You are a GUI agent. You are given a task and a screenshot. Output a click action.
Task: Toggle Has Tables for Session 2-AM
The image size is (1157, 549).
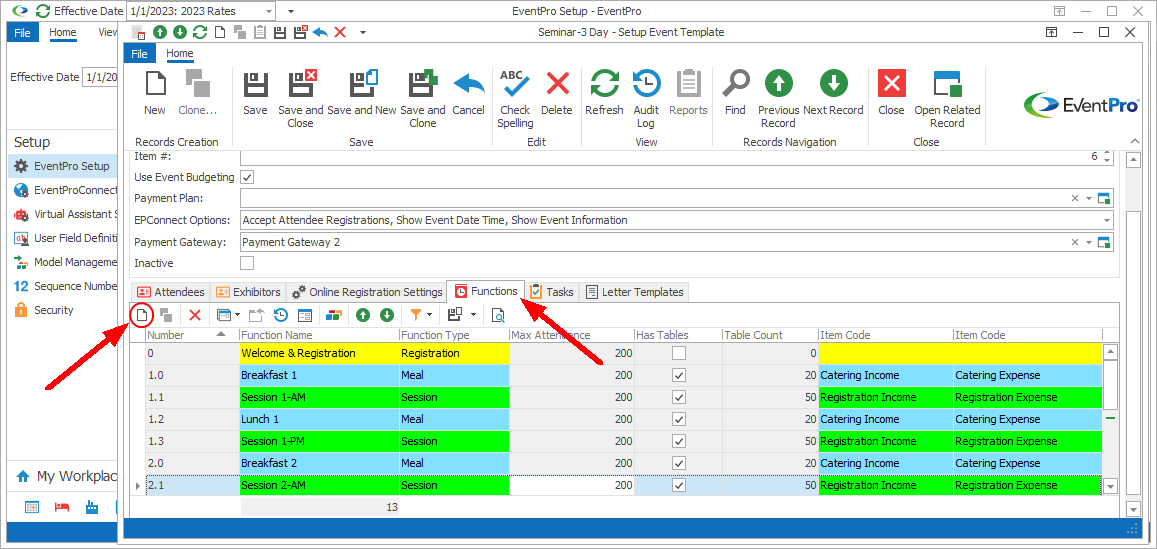pyautogui.click(x=679, y=485)
